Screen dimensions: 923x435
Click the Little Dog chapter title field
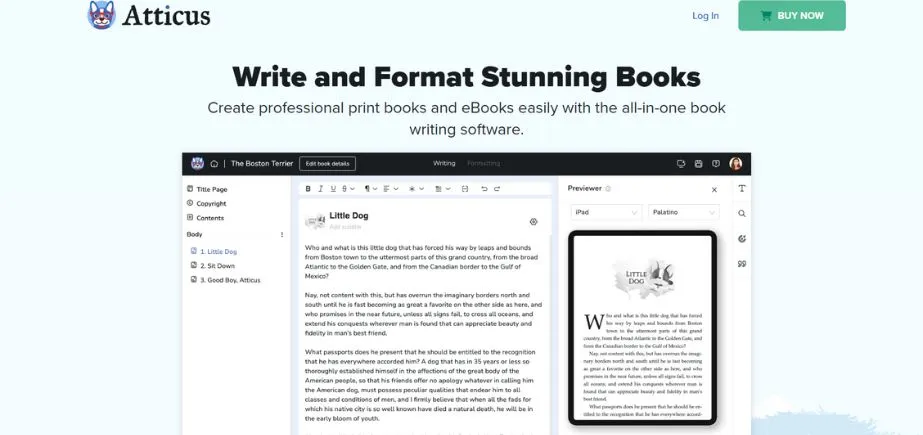(x=349, y=215)
